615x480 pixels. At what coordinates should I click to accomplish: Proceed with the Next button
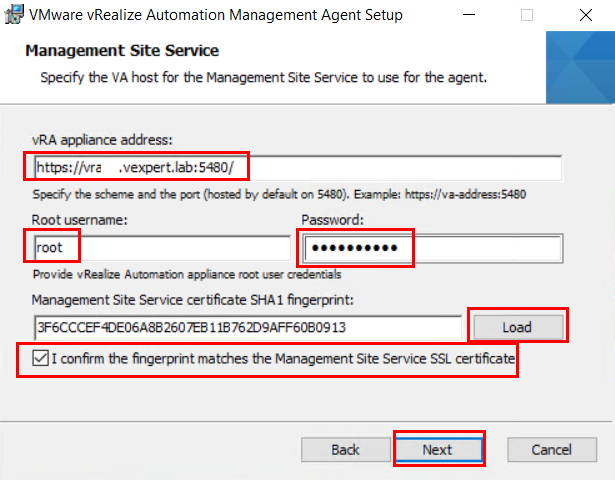point(439,449)
